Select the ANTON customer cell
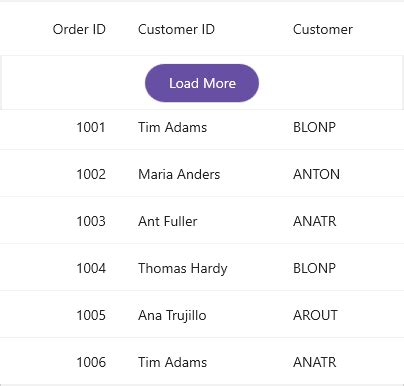Image resolution: width=404 pixels, height=386 pixels. coord(316,174)
